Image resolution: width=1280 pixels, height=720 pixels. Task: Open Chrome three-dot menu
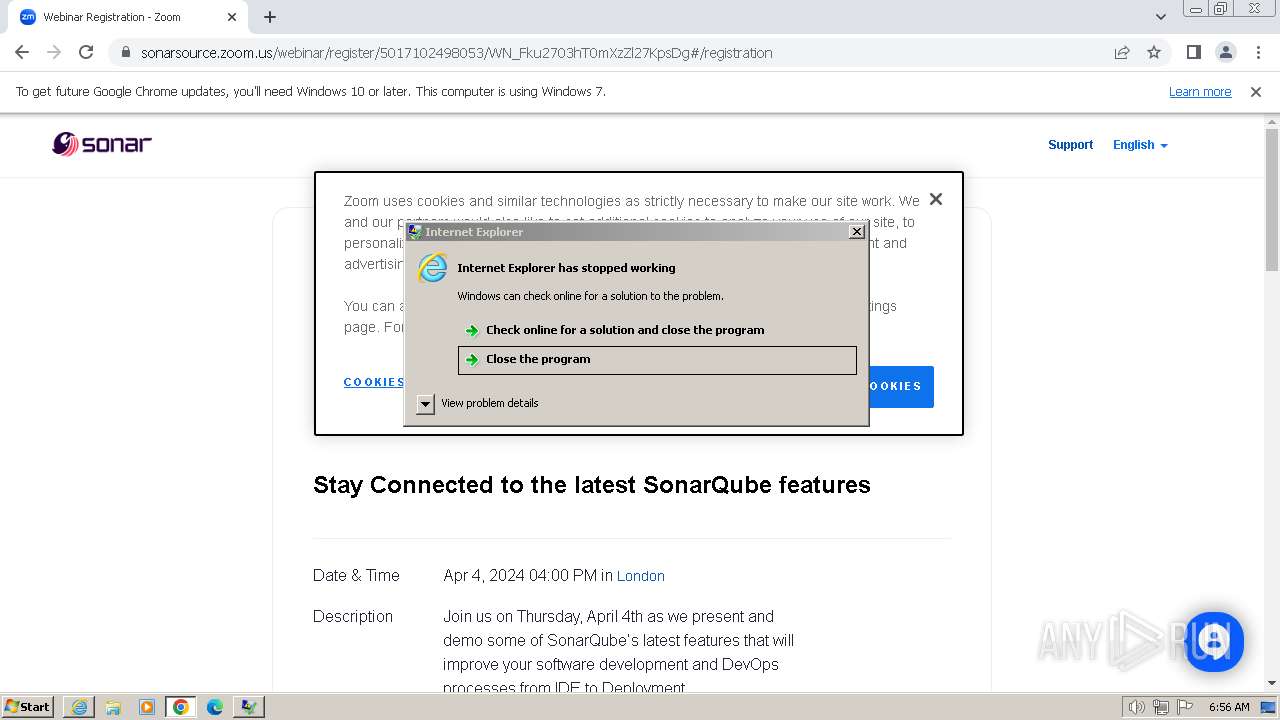(x=1257, y=52)
